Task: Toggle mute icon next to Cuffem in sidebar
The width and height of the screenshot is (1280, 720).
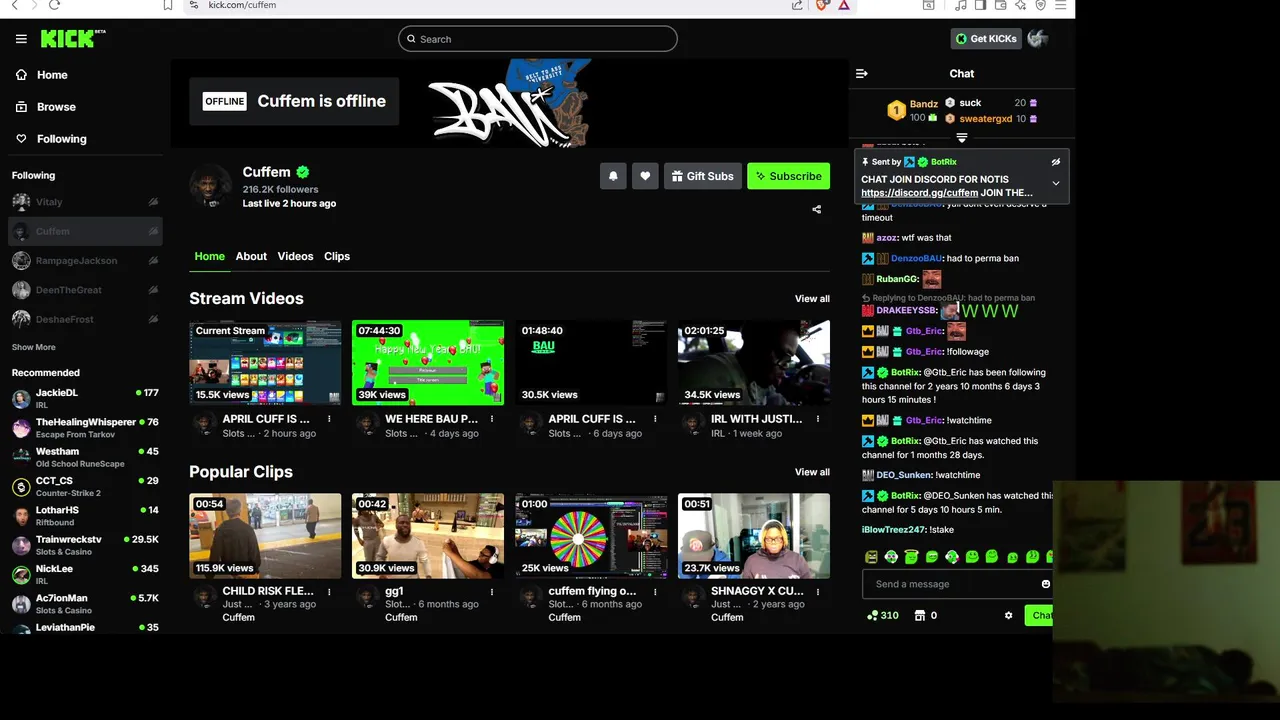Action: (153, 231)
